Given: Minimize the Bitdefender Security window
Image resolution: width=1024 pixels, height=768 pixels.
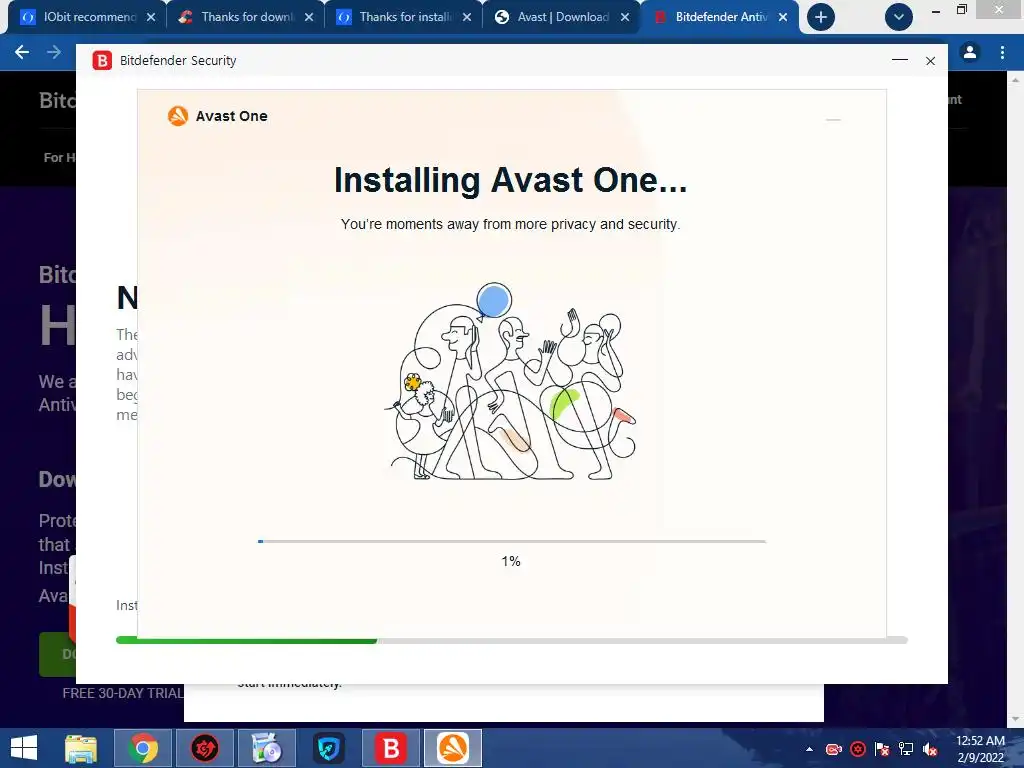Looking at the screenshot, I should pos(900,60).
